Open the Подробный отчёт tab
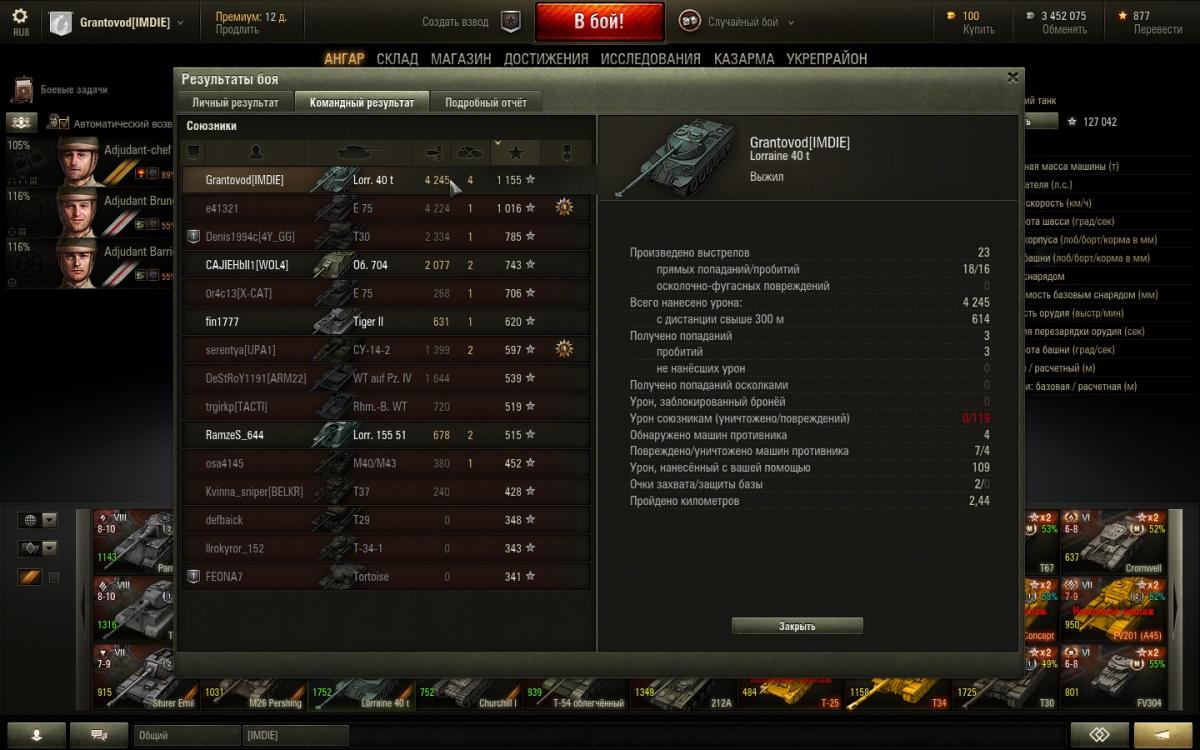Image resolution: width=1200 pixels, height=750 pixels. [x=486, y=102]
